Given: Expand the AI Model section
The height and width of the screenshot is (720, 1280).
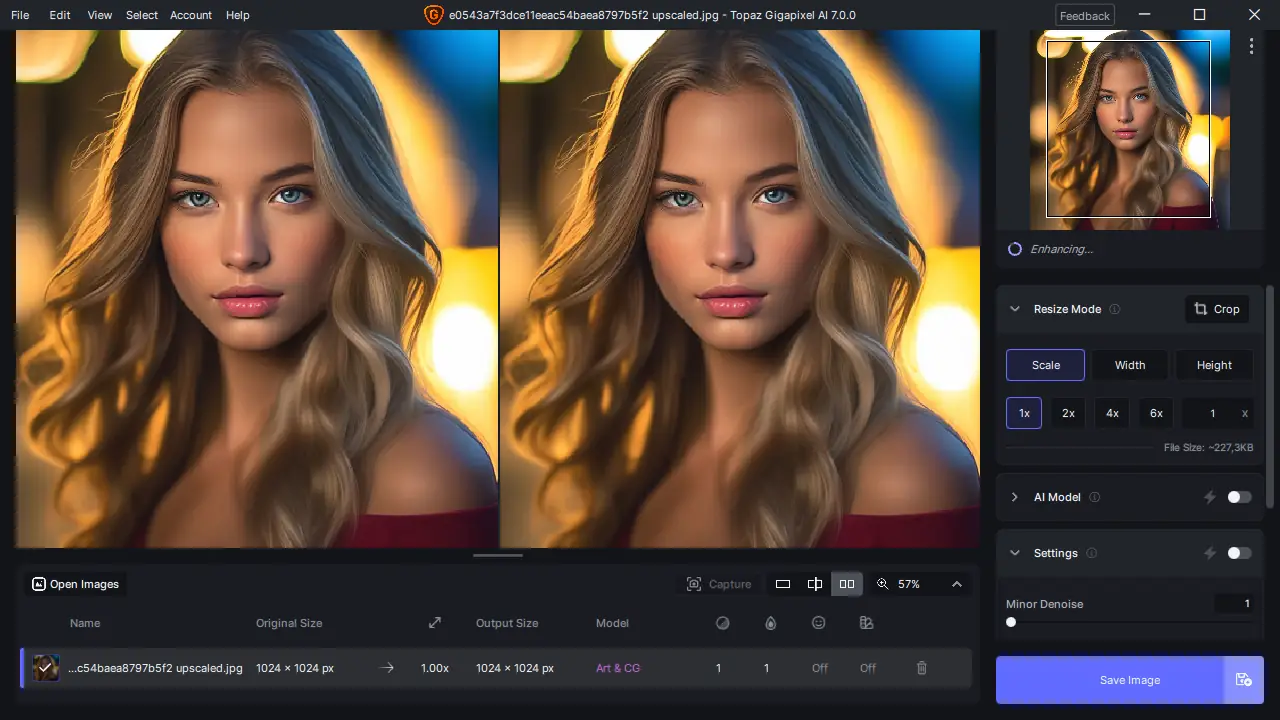Looking at the screenshot, I should click(x=1015, y=497).
